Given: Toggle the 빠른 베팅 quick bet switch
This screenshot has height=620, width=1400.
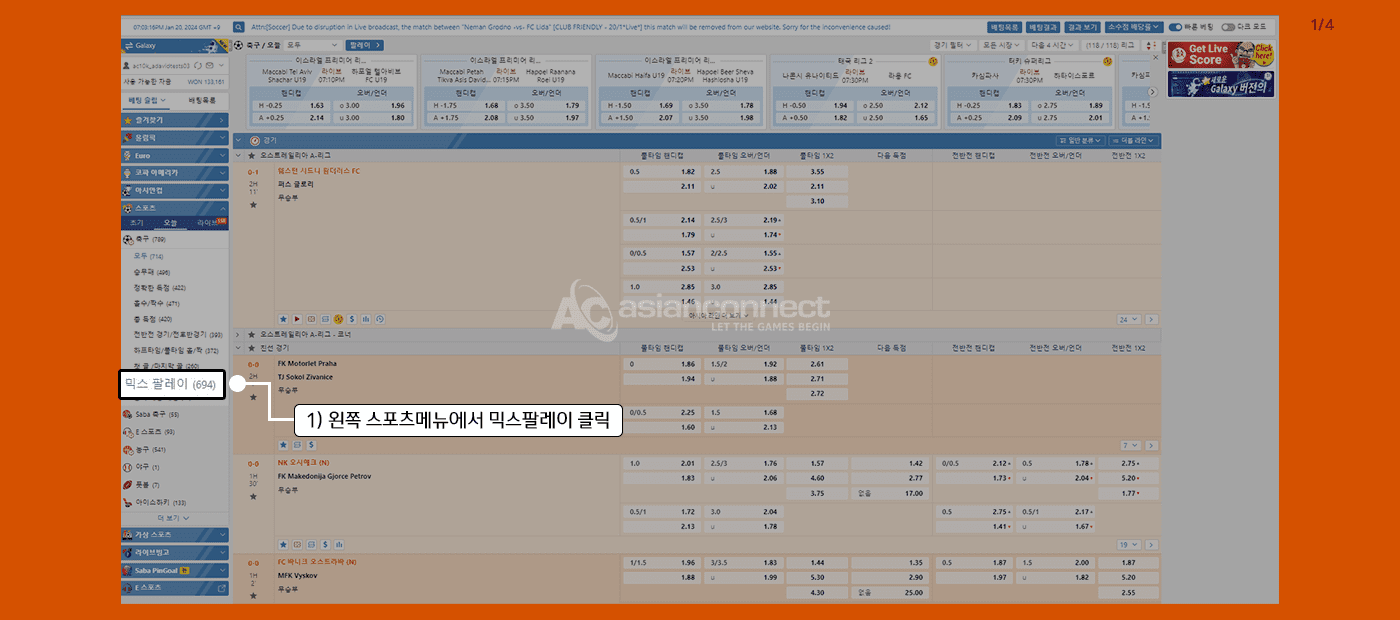Looking at the screenshot, I should (x=1175, y=27).
